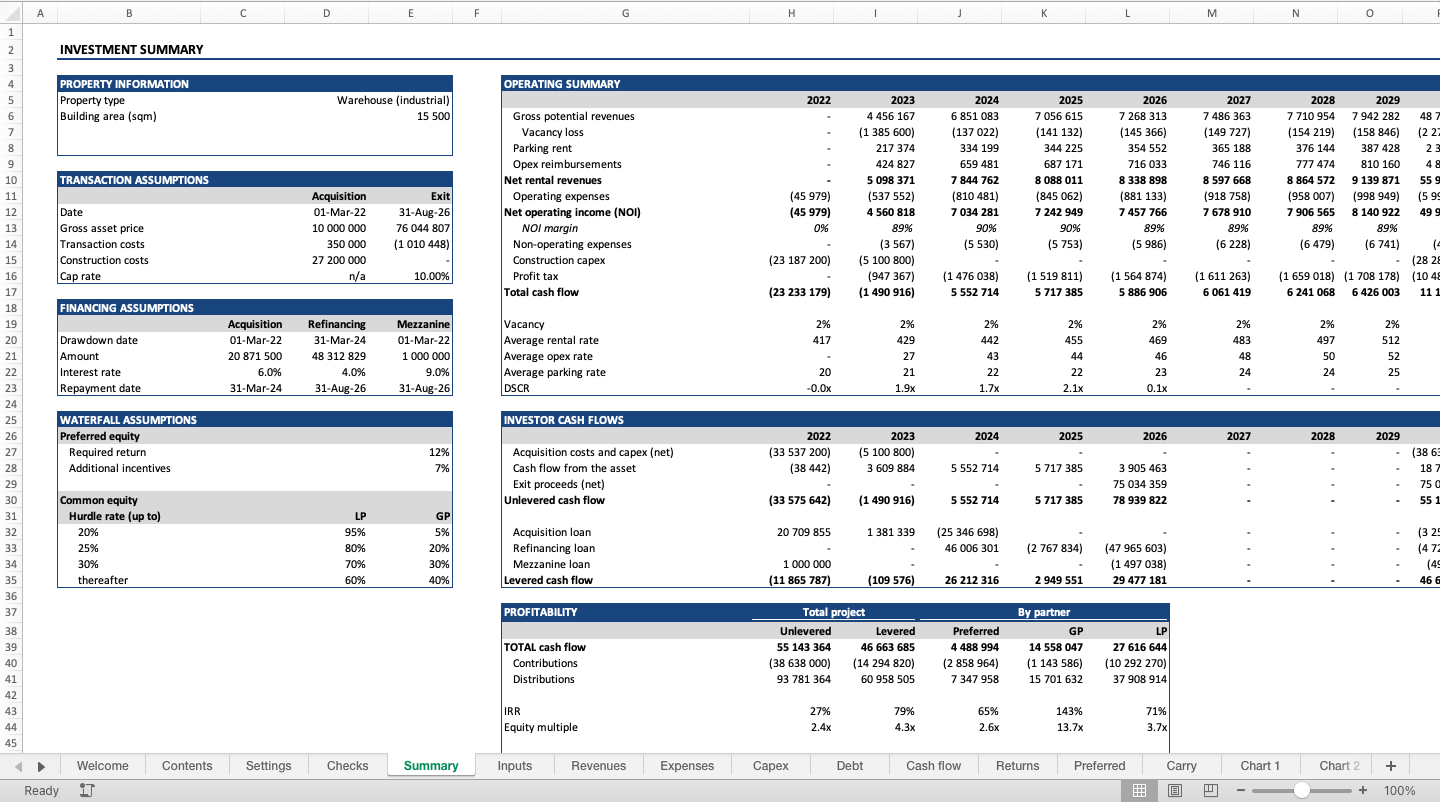Open the Debt sheet tab
1440x802 pixels.
[849, 765]
